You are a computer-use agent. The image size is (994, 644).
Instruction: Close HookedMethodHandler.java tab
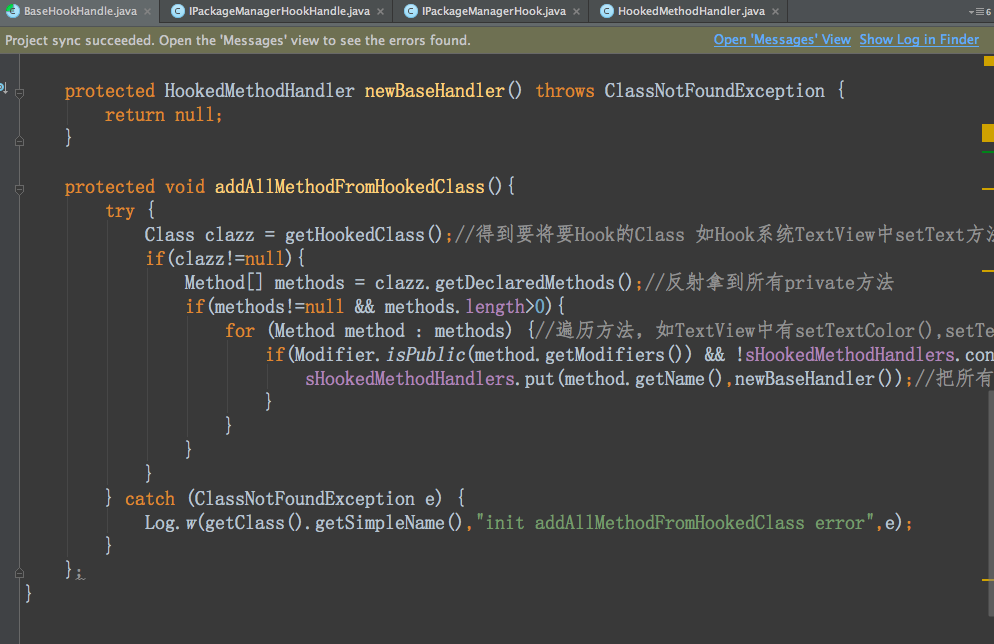pos(775,11)
